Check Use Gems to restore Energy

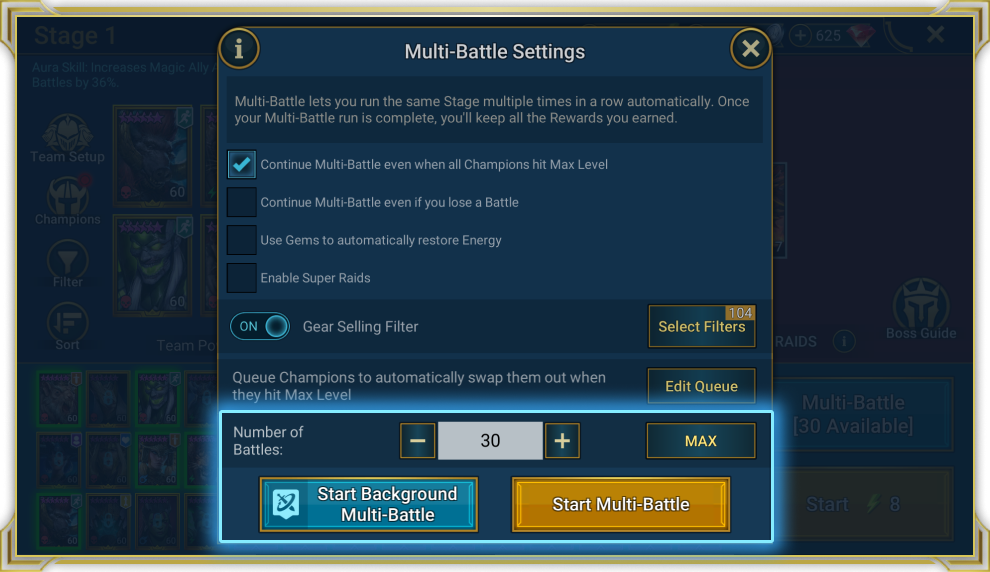tap(241, 240)
